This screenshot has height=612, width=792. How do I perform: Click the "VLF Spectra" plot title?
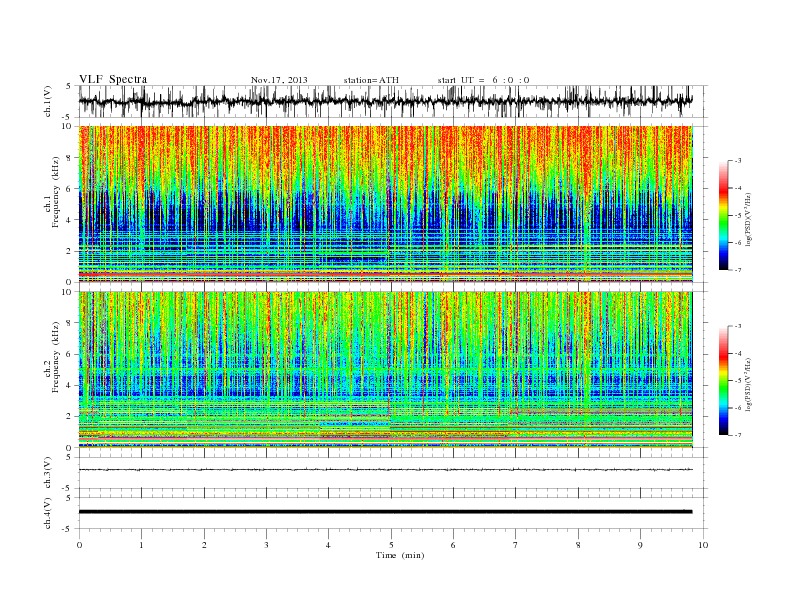click(x=113, y=79)
